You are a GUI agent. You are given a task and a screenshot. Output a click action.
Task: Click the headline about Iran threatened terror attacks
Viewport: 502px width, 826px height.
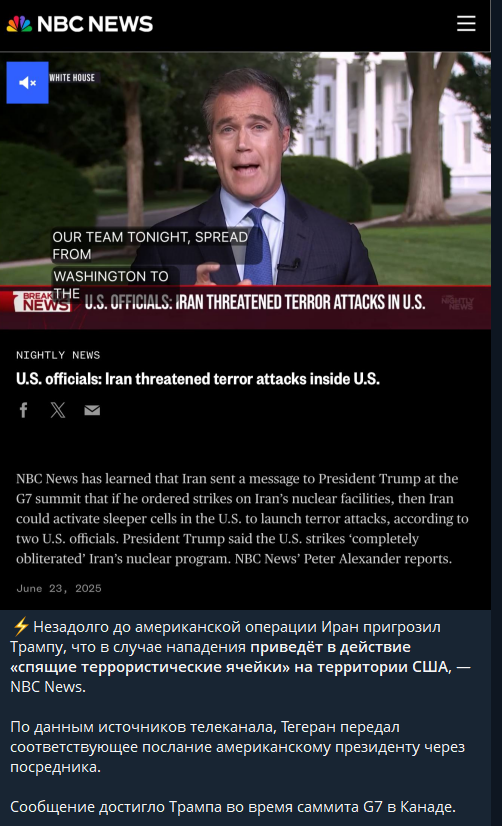tap(198, 379)
